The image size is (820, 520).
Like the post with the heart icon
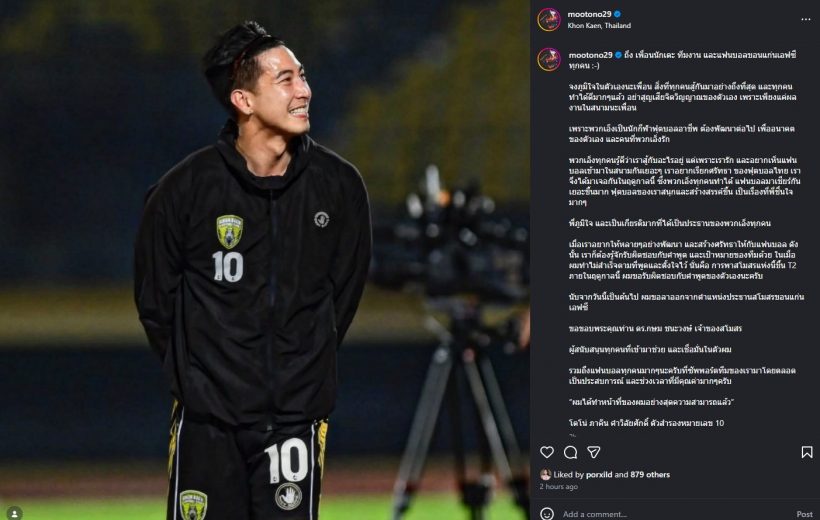(547, 452)
